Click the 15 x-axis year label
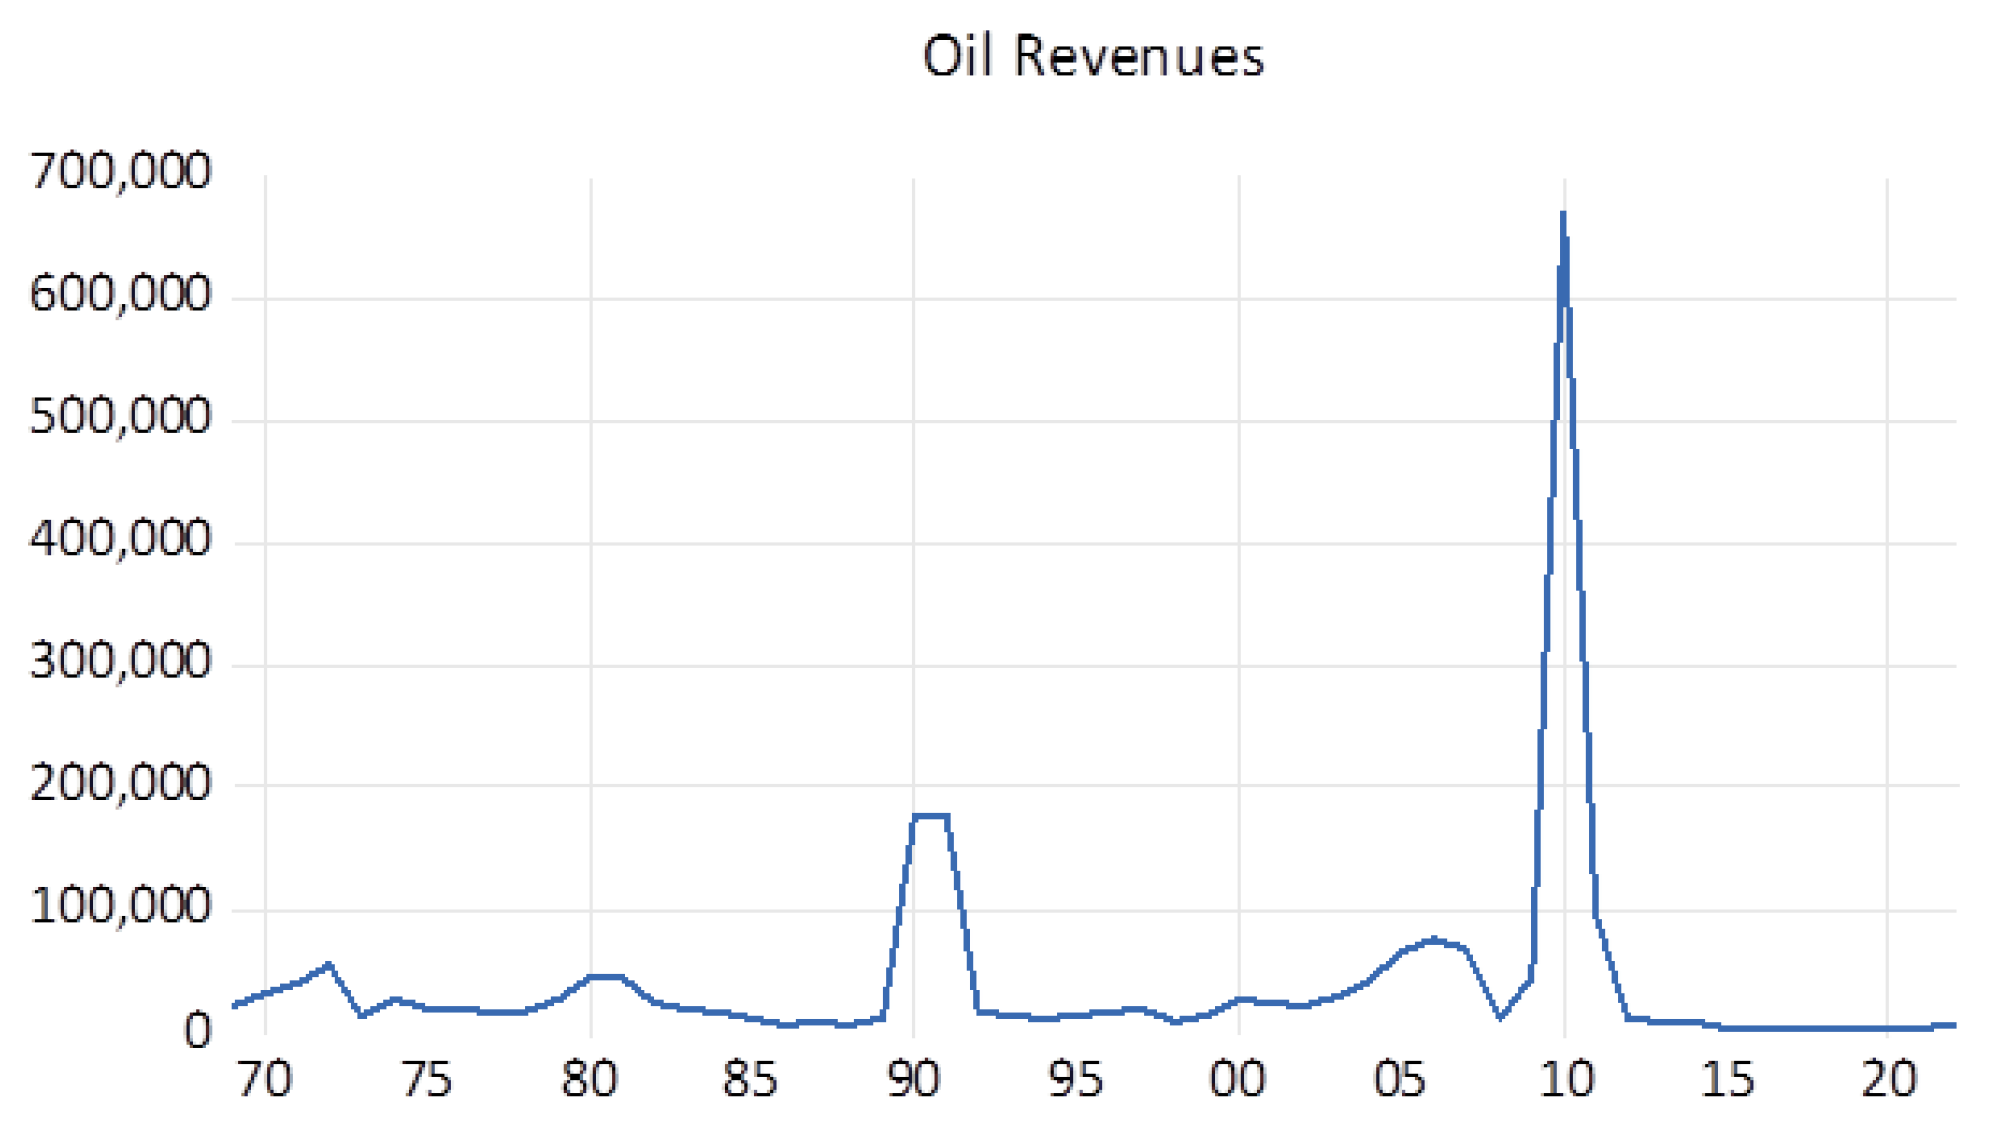 coord(1727,1080)
